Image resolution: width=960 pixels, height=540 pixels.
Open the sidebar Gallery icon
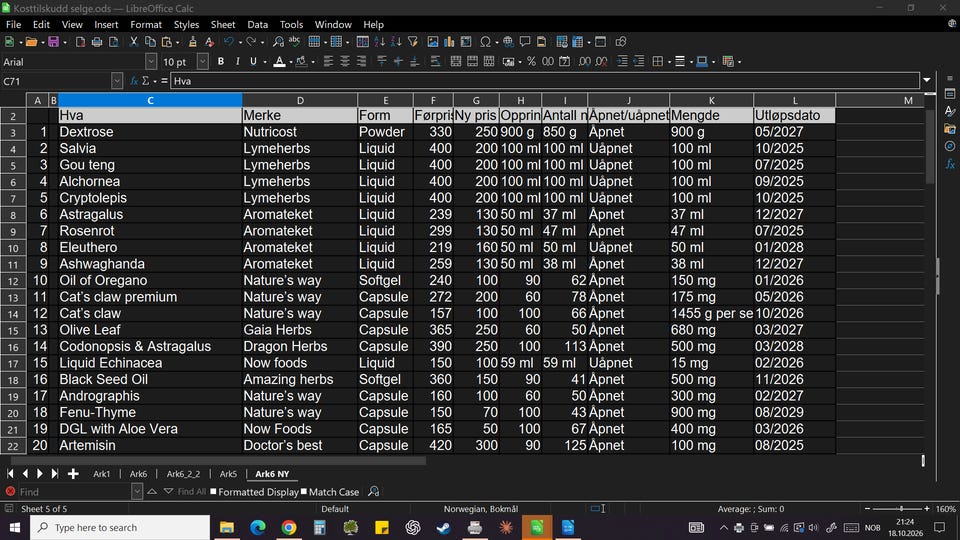(950, 129)
